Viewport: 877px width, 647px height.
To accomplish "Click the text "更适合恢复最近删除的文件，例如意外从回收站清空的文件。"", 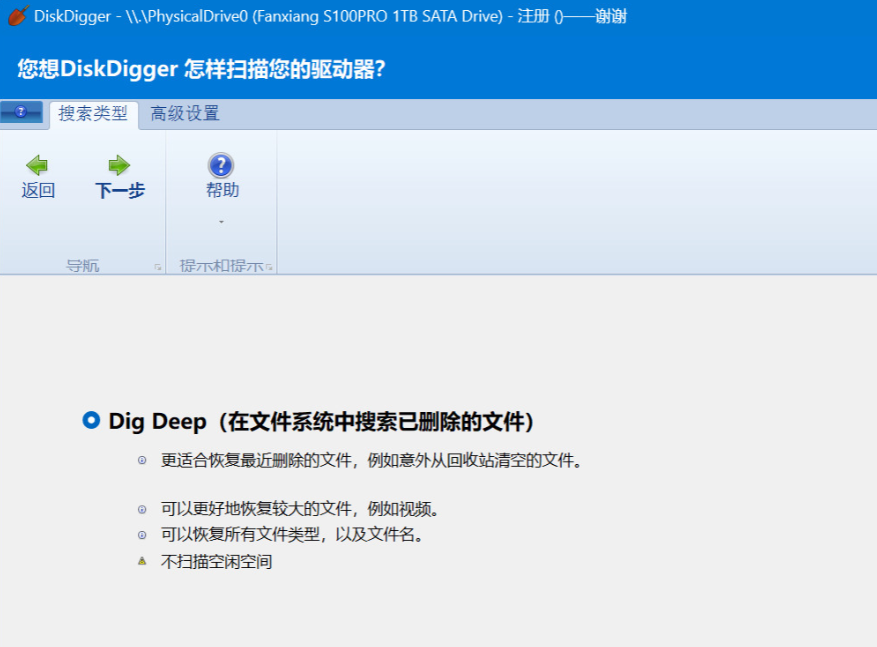I will coord(371,461).
